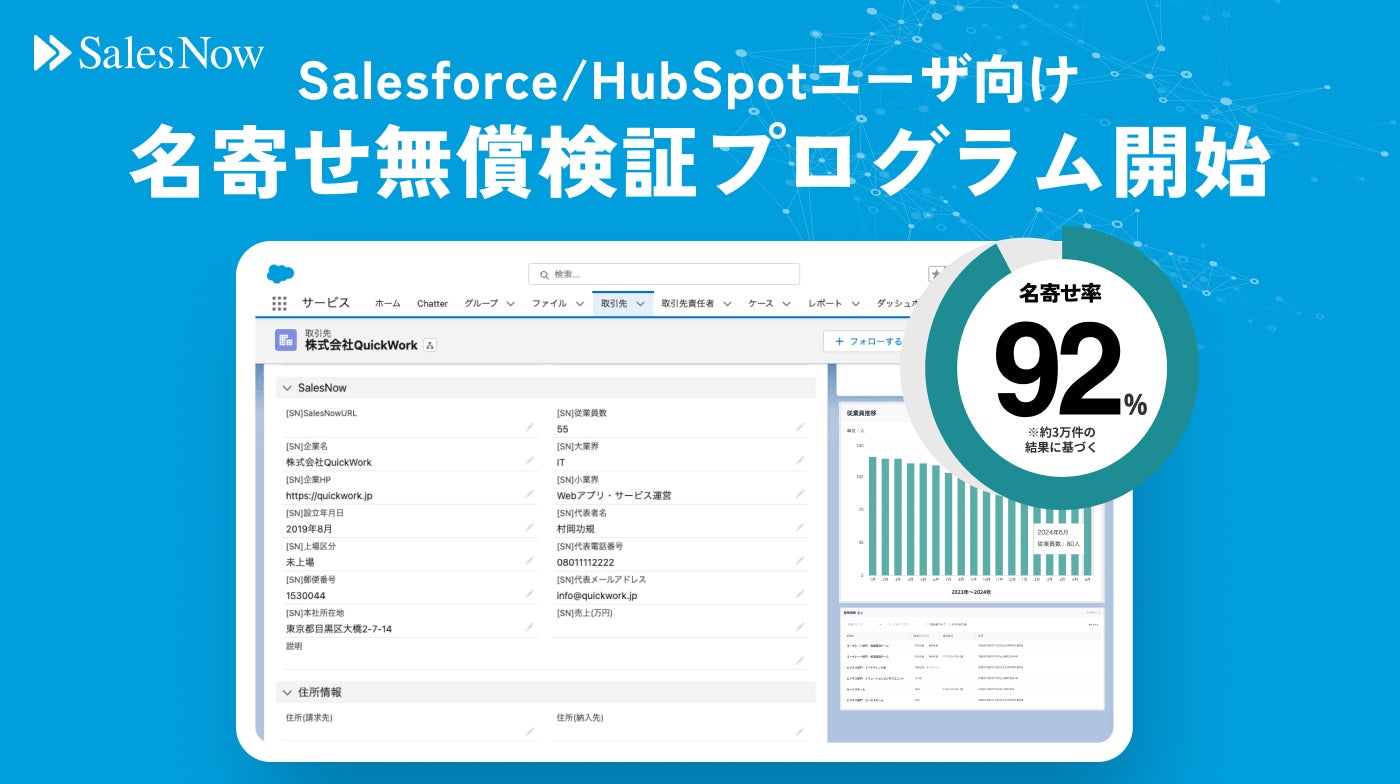Click the 2019年8月 founding date value
Screen dimensions: 1400x784
coord(309,528)
